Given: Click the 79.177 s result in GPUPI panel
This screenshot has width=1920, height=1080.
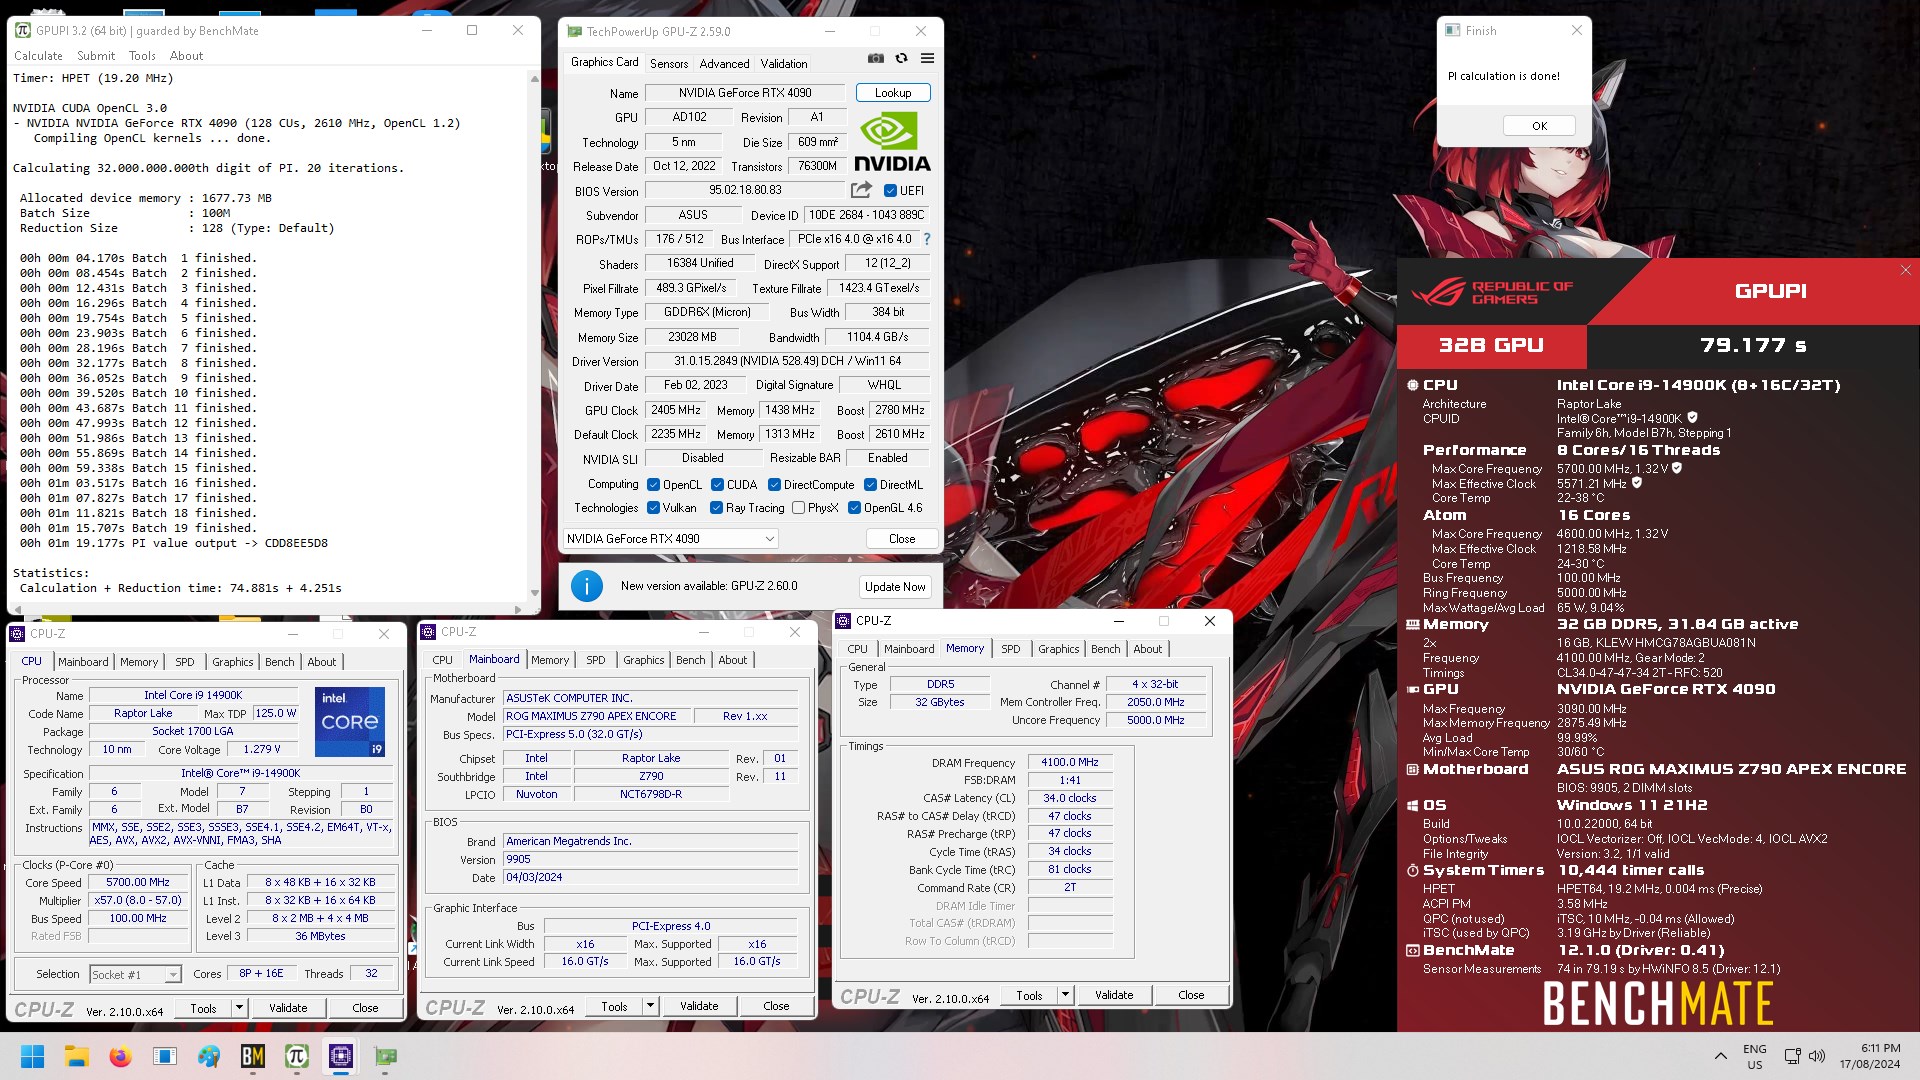Looking at the screenshot, I should click(1753, 345).
